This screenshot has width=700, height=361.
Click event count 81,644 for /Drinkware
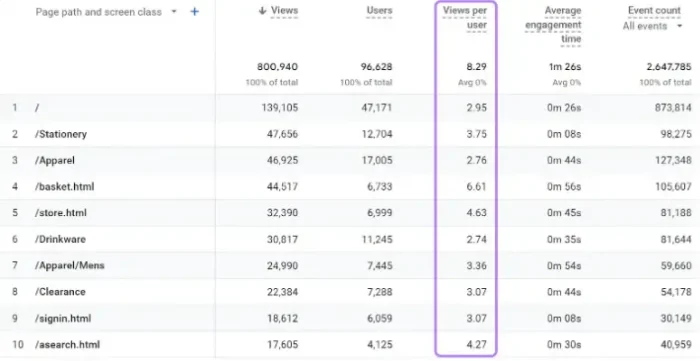676,239
